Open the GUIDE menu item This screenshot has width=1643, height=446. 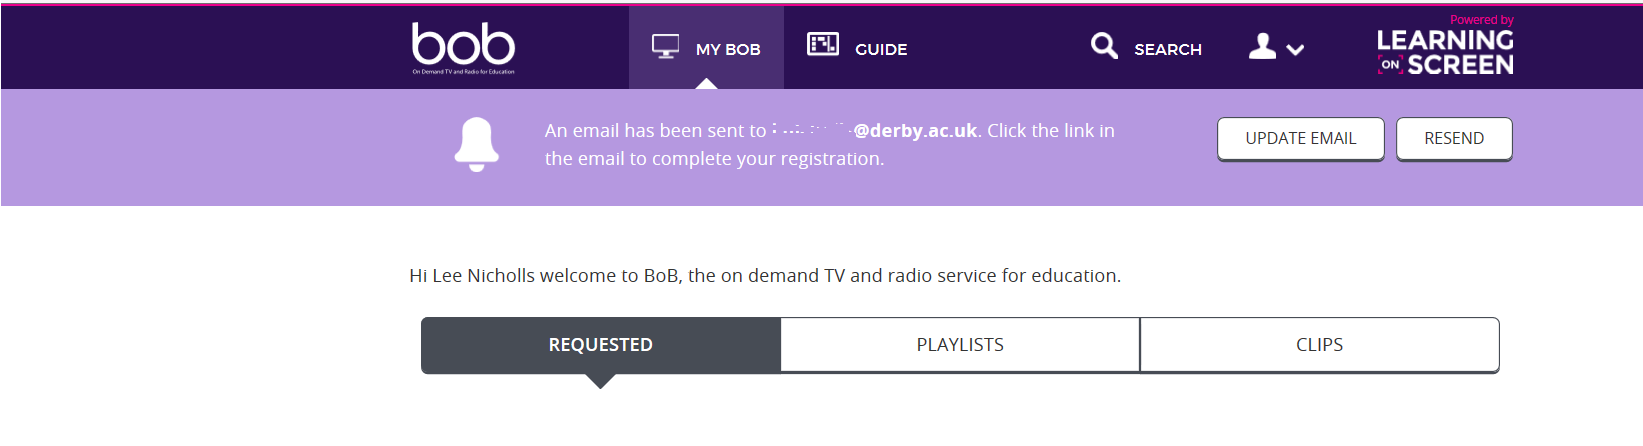coord(858,48)
